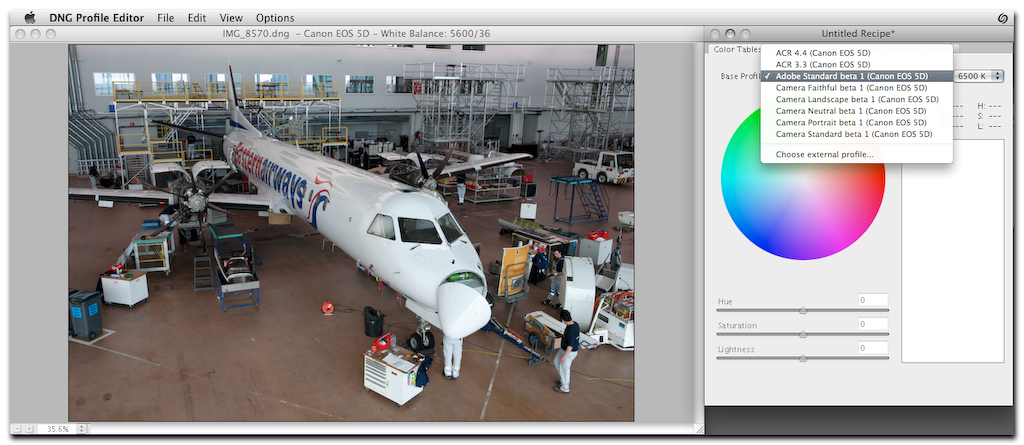Open the View menu
Screen dimensions: 1024x445
231,18
